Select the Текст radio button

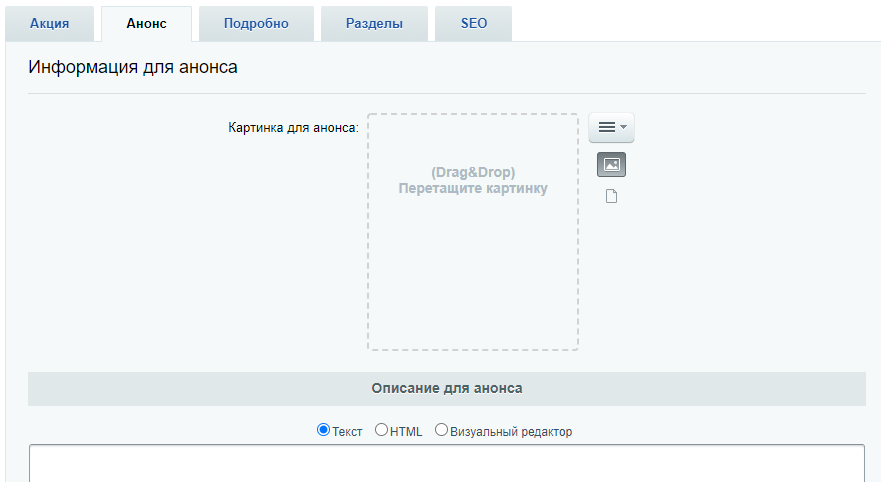click(x=323, y=430)
